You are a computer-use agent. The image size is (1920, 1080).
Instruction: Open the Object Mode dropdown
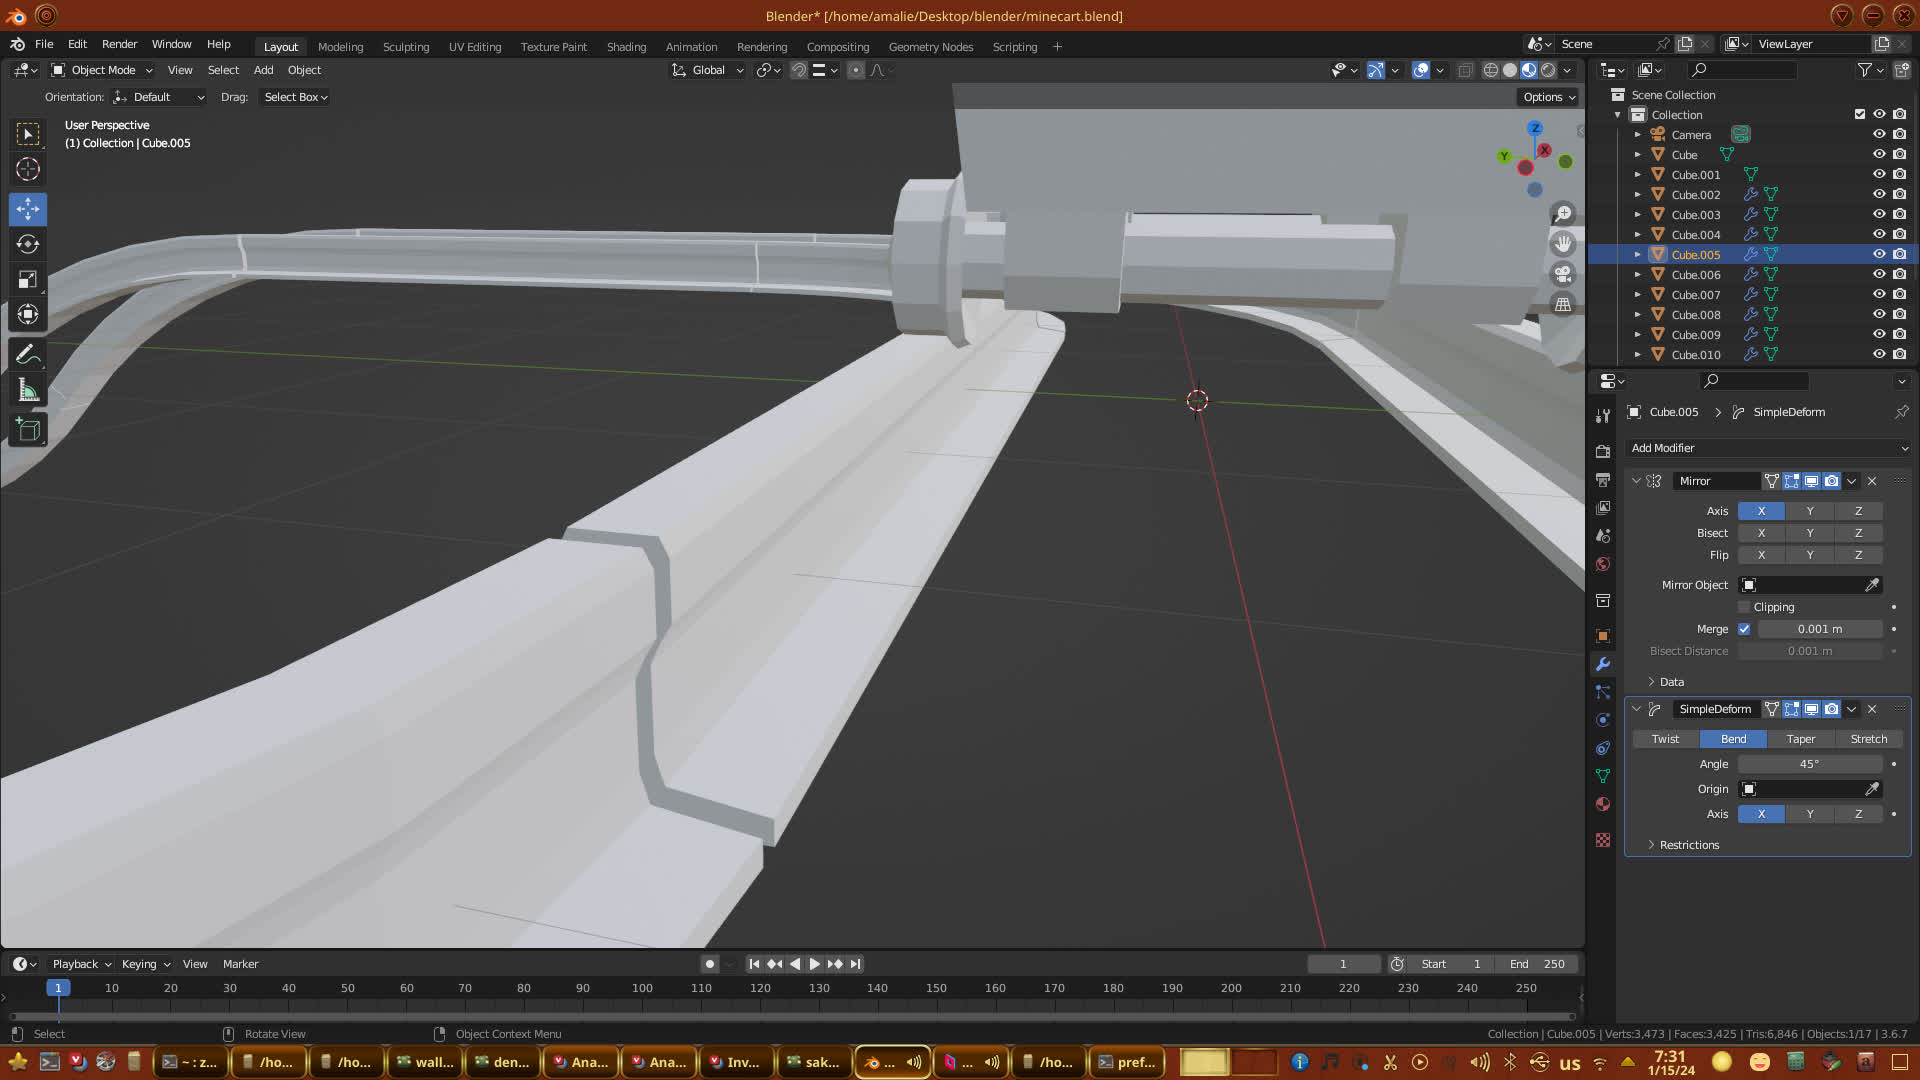point(102,70)
